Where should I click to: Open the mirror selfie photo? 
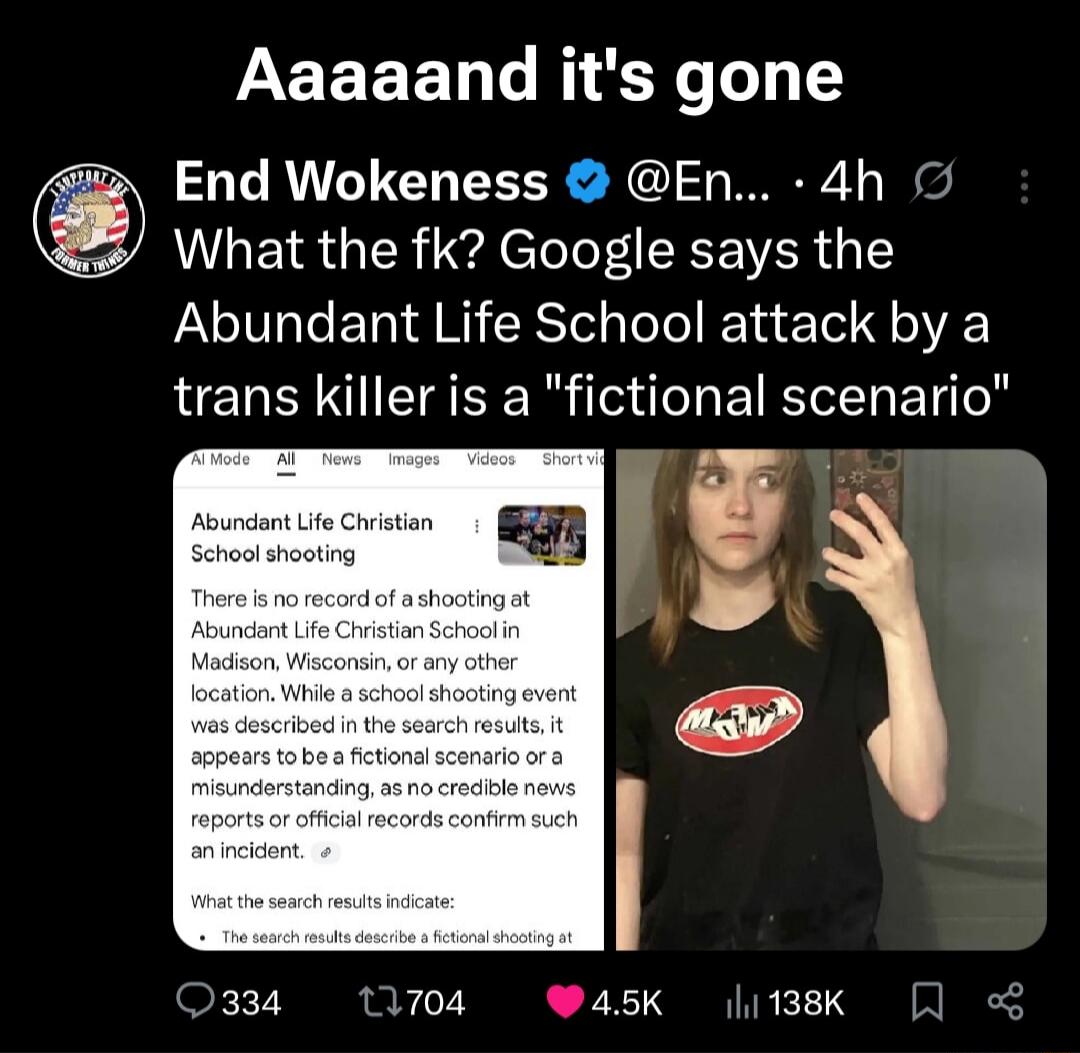pos(831,699)
